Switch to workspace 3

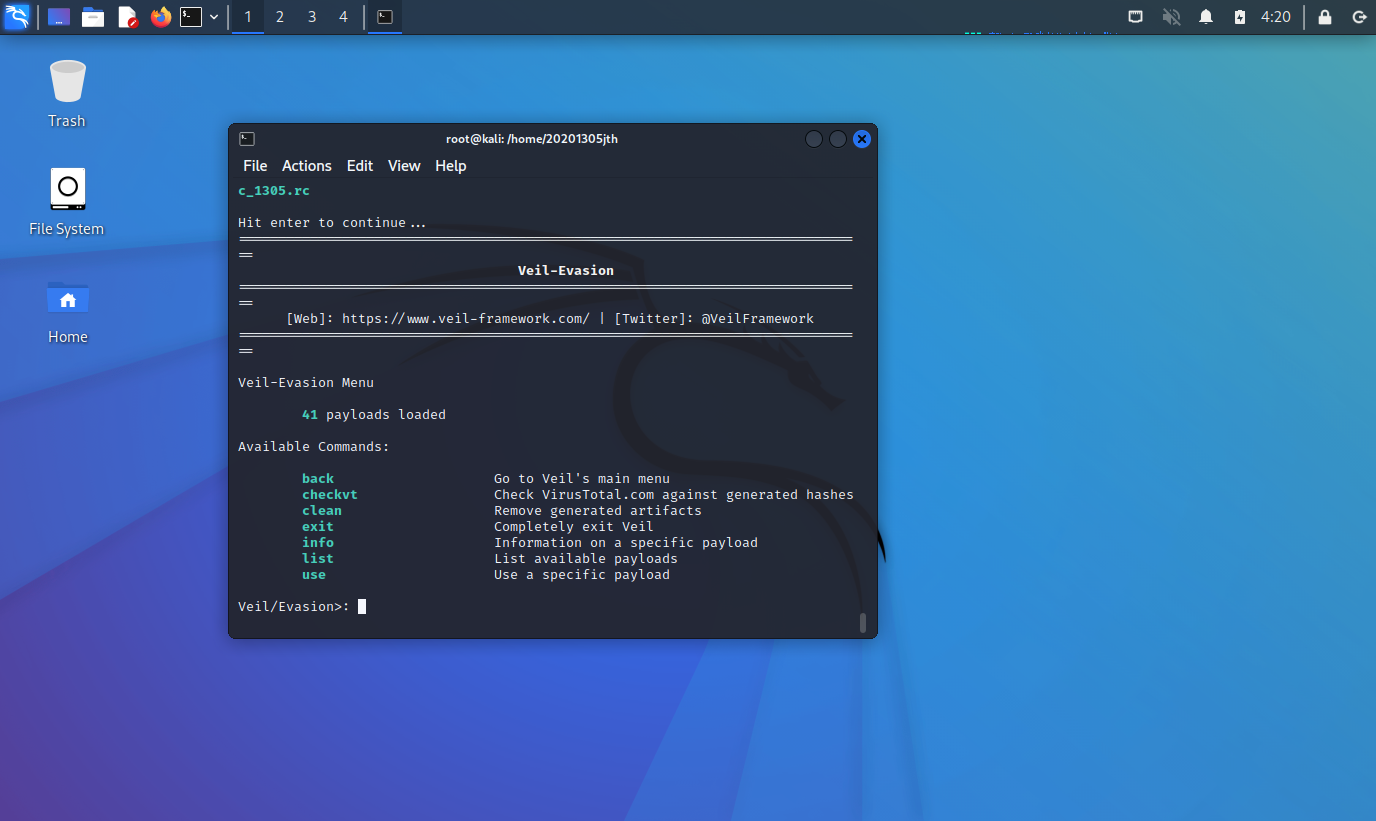pyautogui.click(x=312, y=17)
